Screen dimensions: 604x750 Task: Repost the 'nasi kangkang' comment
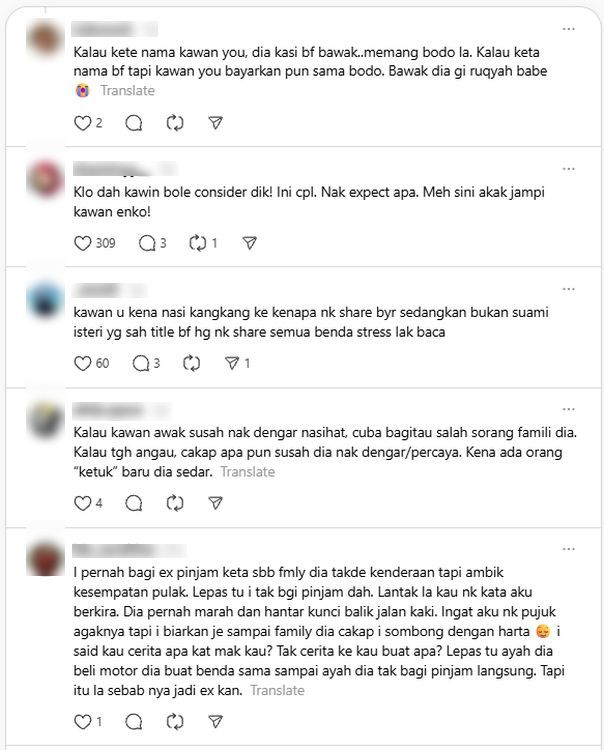pos(191,364)
